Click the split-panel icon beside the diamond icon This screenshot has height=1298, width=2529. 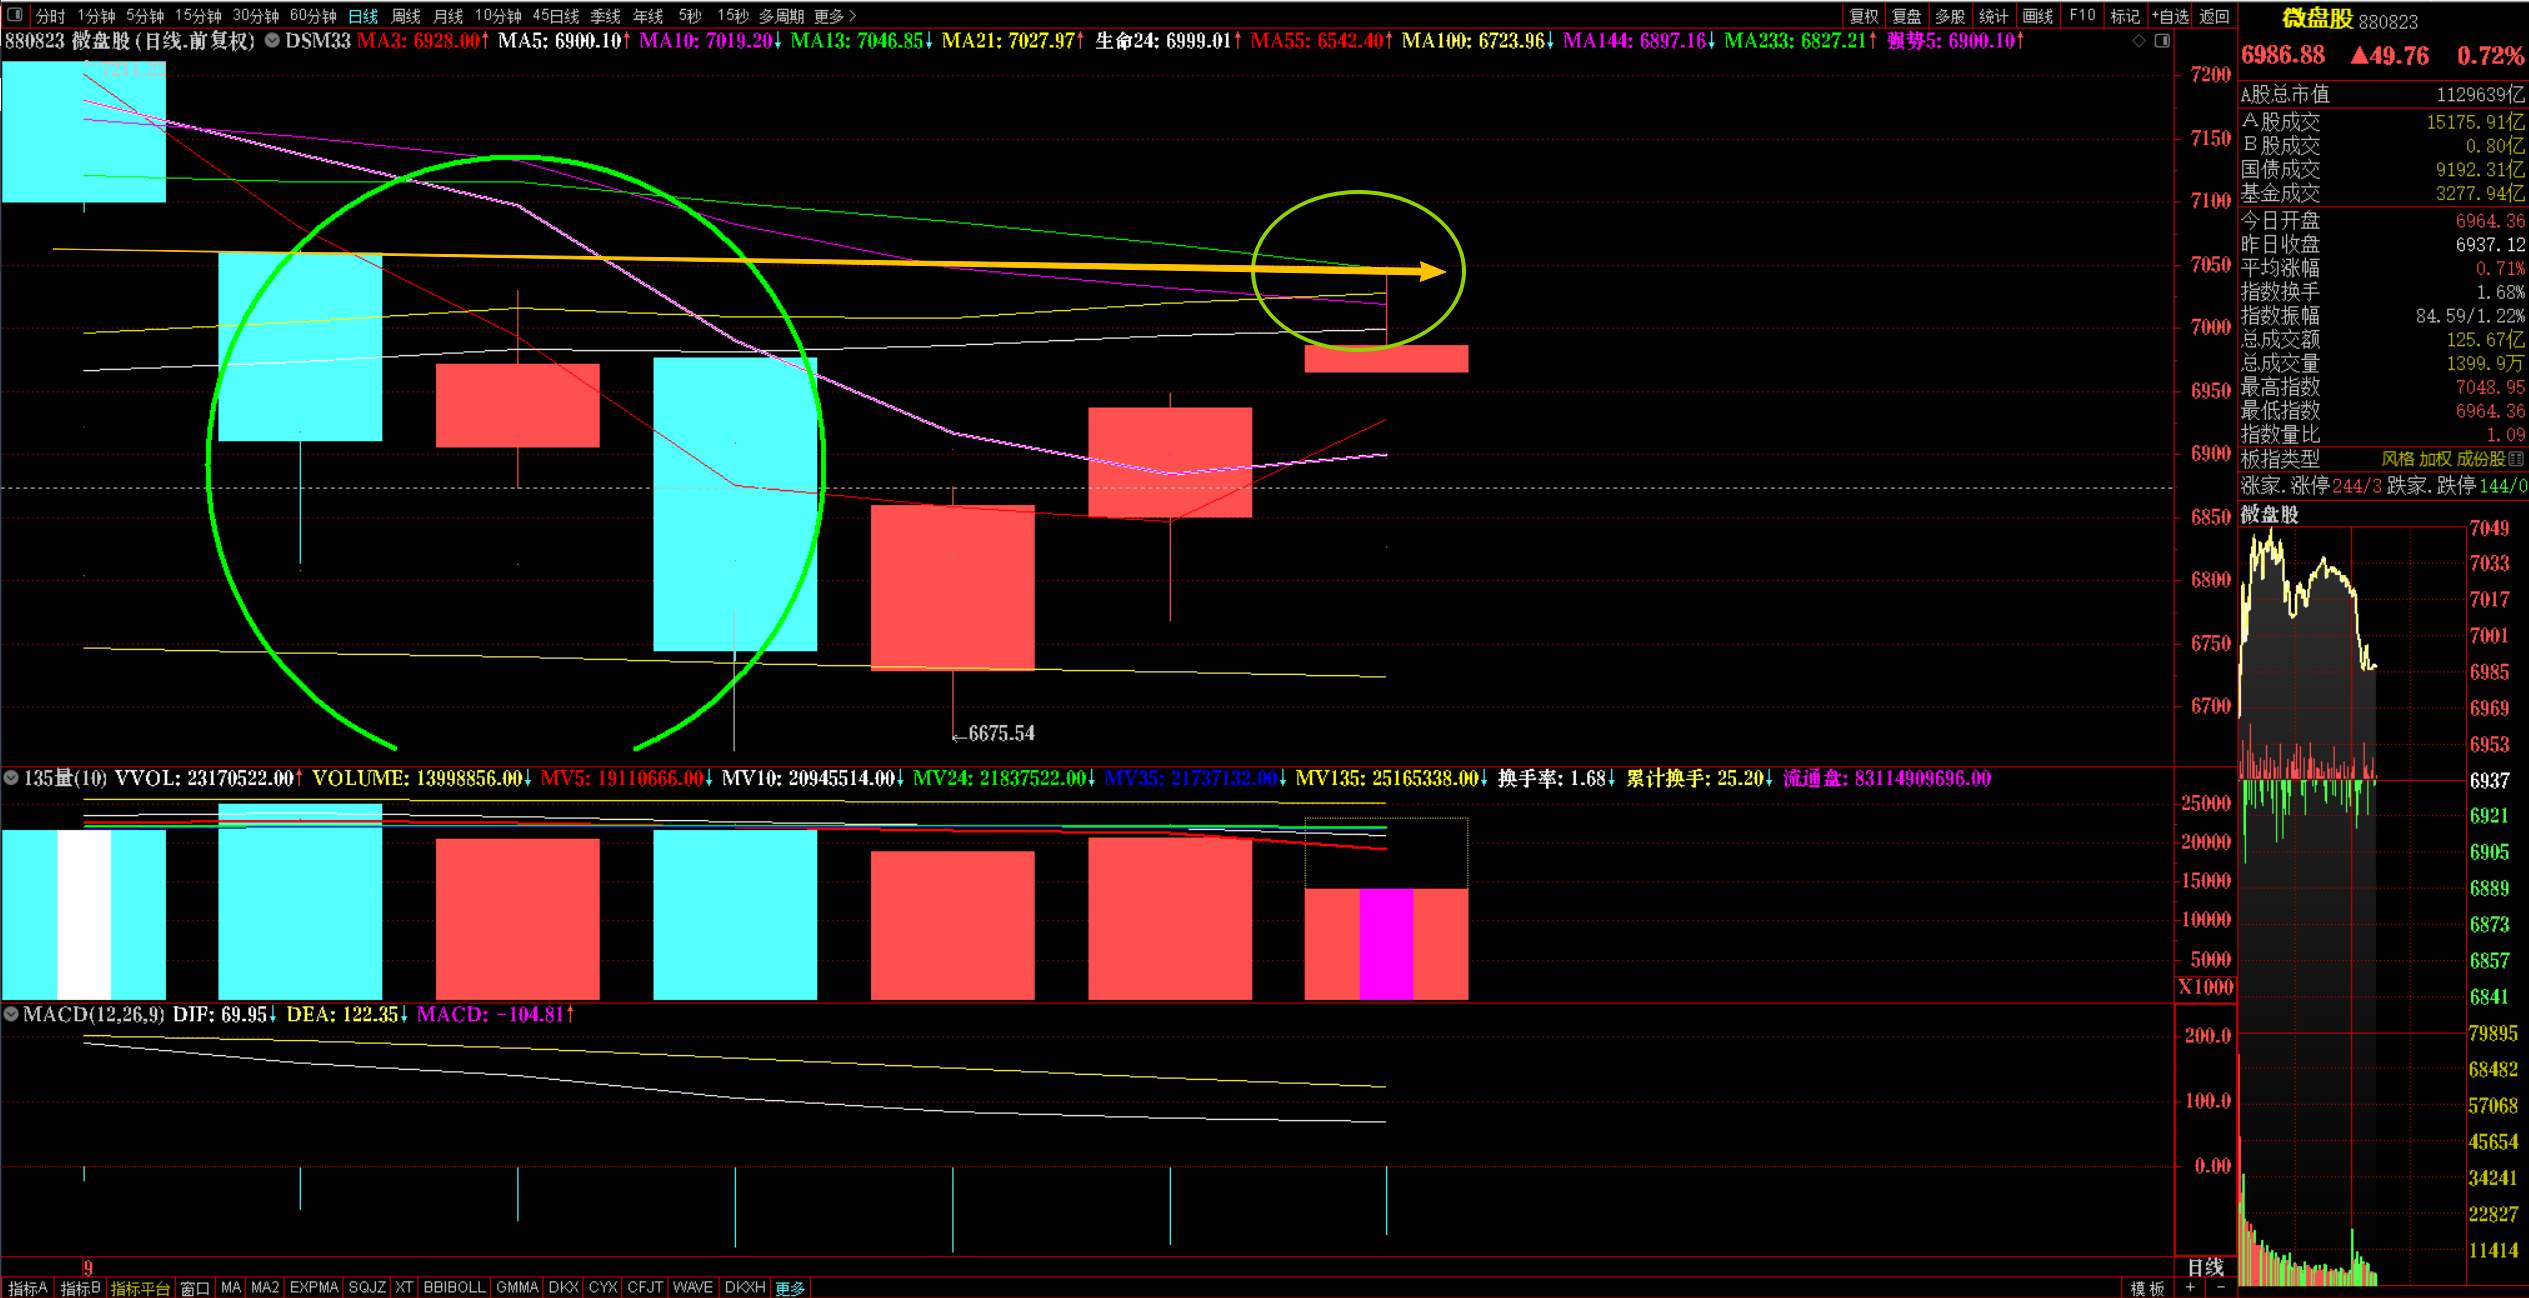[2162, 41]
